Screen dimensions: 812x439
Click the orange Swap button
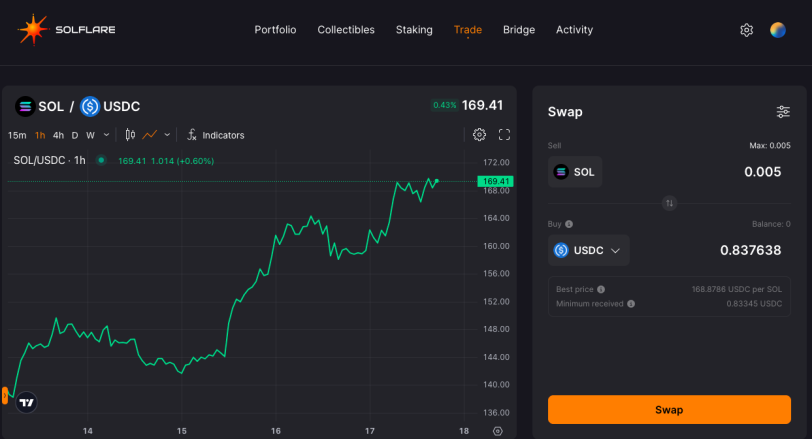(669, 409)
